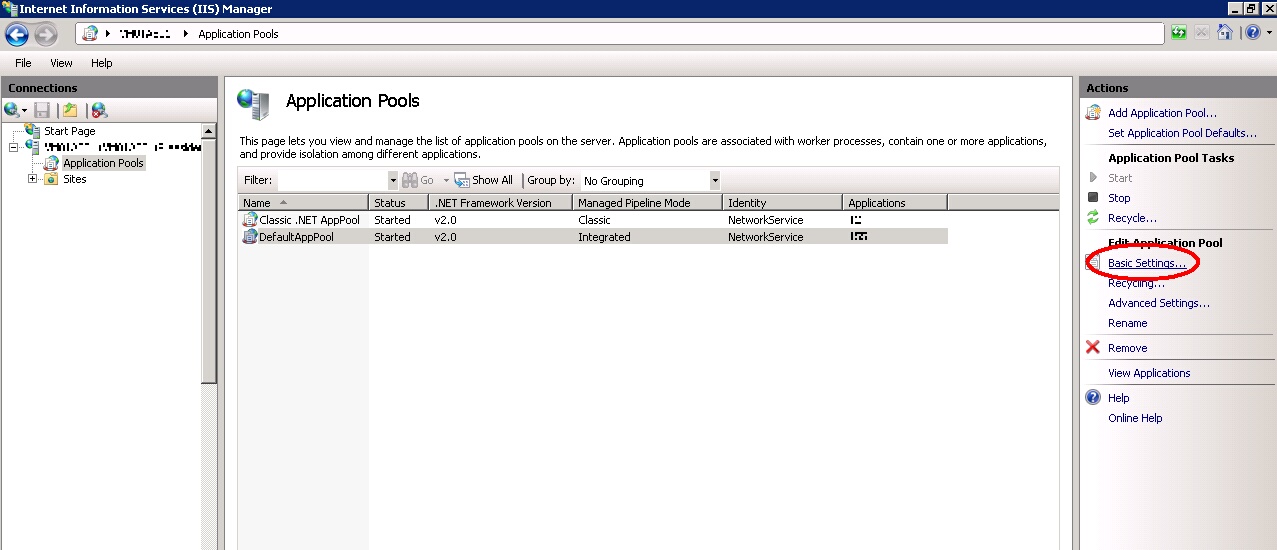The height and width of the screenshot is (550, 1277).
Task: Open the Group by No Grouping dropdown
Action: (x=714, y=181)
